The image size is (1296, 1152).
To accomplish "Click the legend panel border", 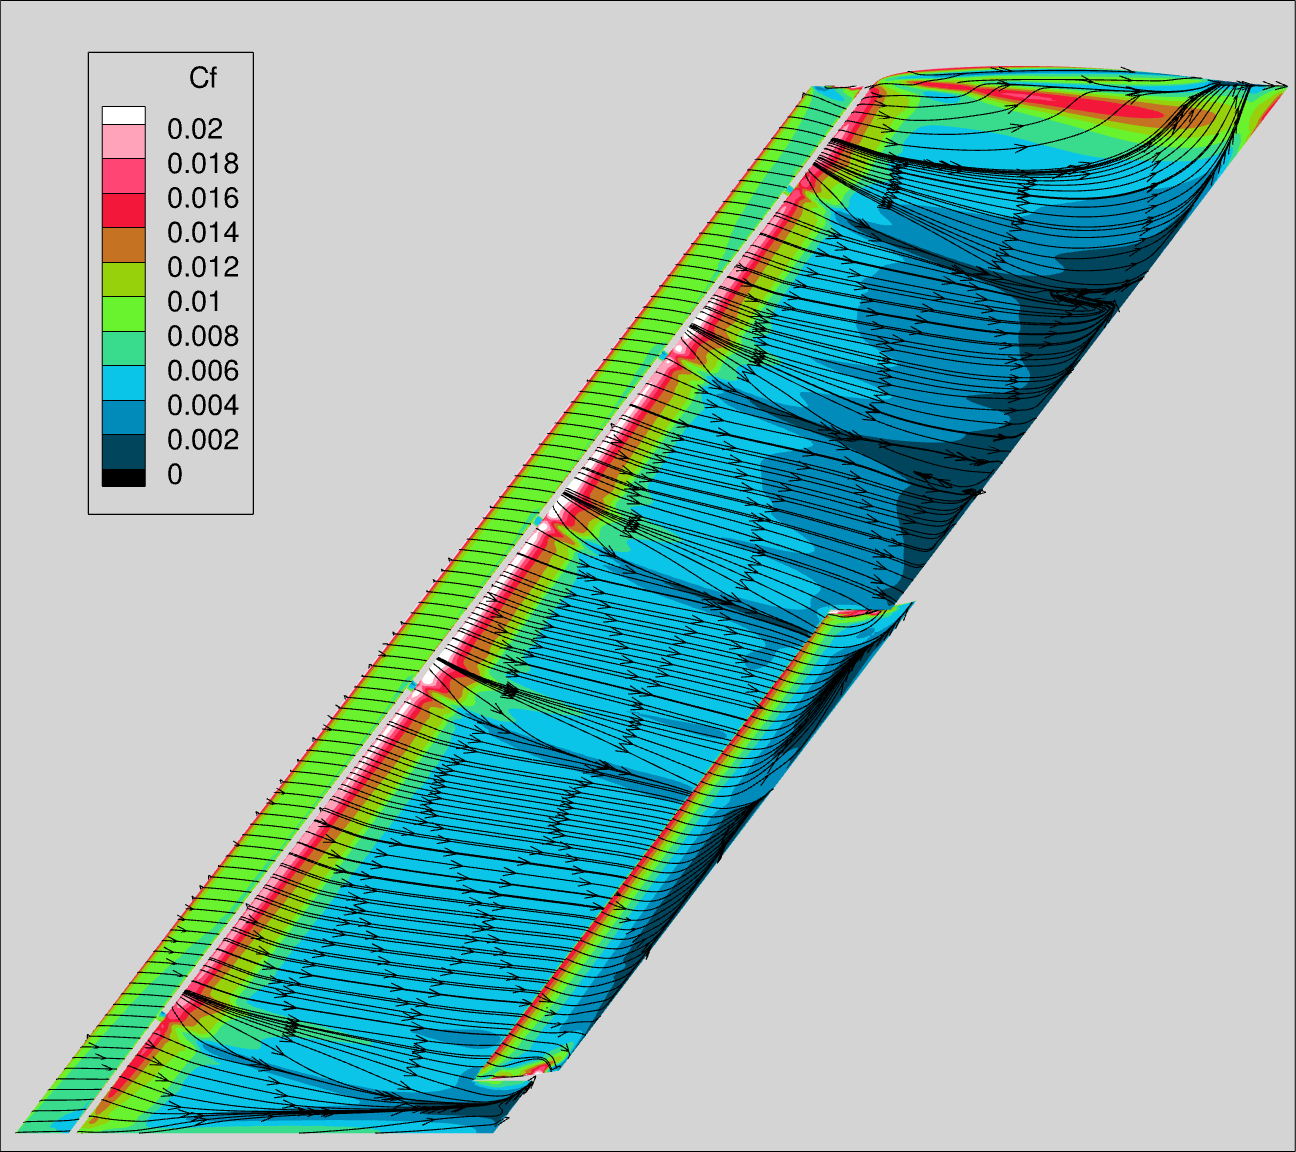I will click(x=90, y=280).
